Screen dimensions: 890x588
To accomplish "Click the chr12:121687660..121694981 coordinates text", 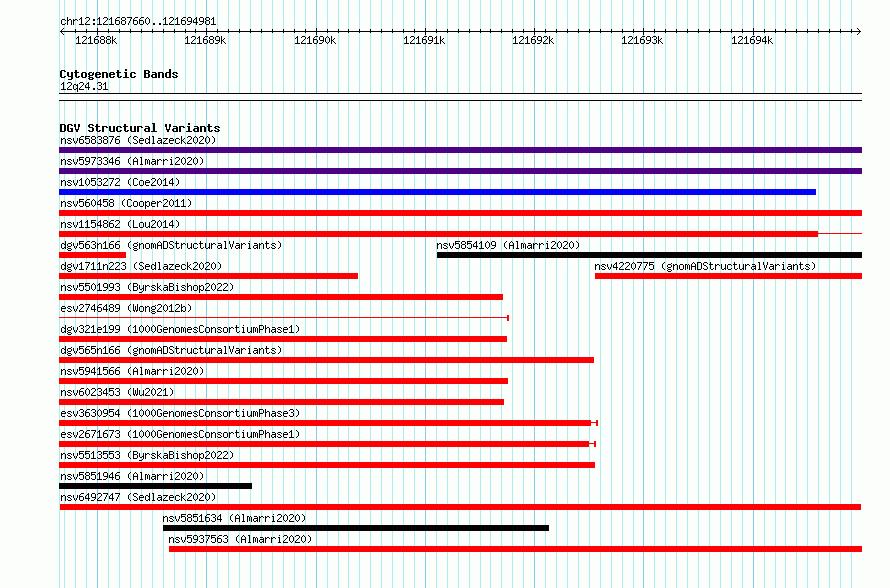I will [138, 22].
